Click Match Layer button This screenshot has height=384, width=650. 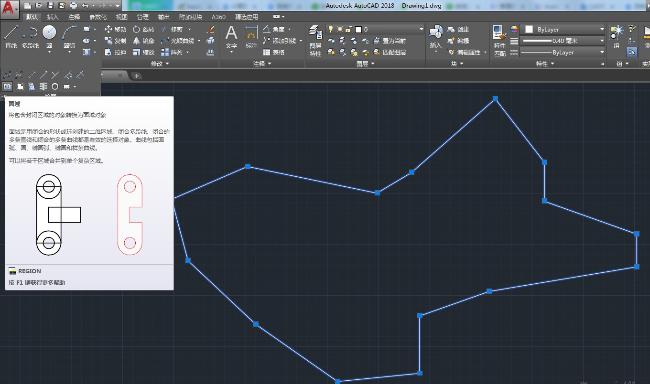390,52
